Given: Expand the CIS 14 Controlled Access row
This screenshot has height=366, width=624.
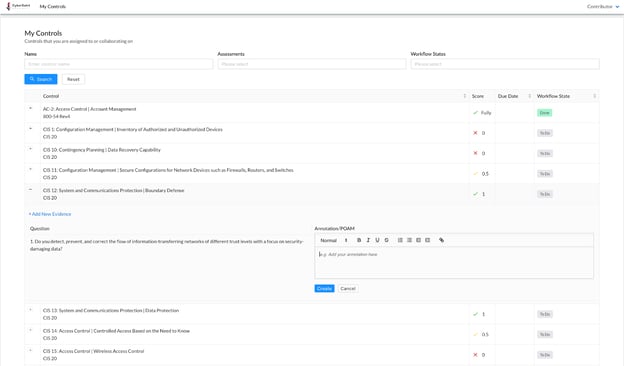Looking at the screenshot, I should pyautogui.click(x=31, y=330).
